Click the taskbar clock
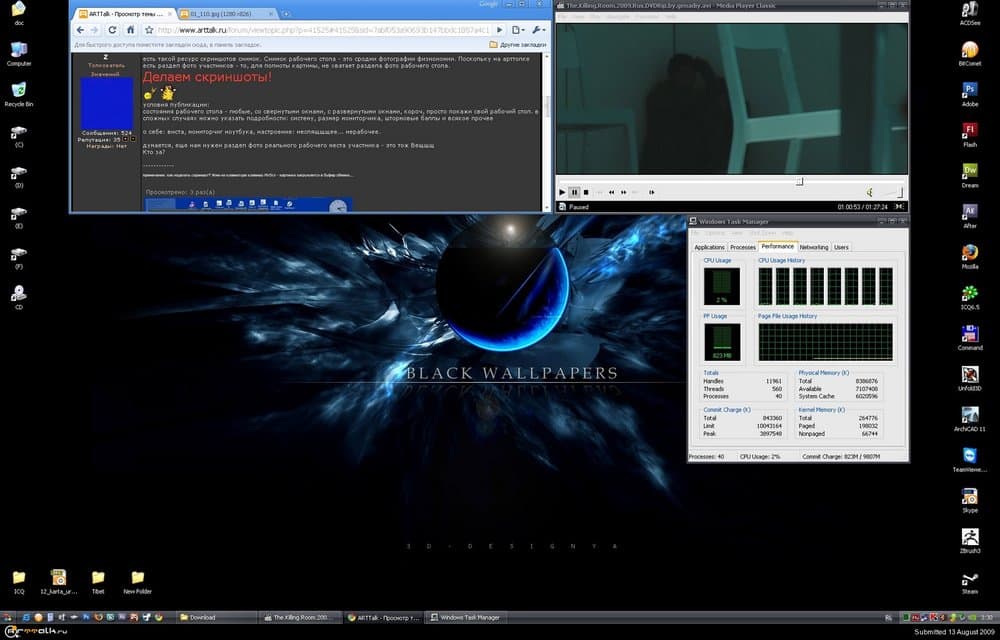Image resolution: width=1000 pixels, height=640 pixels. [987, 617]
